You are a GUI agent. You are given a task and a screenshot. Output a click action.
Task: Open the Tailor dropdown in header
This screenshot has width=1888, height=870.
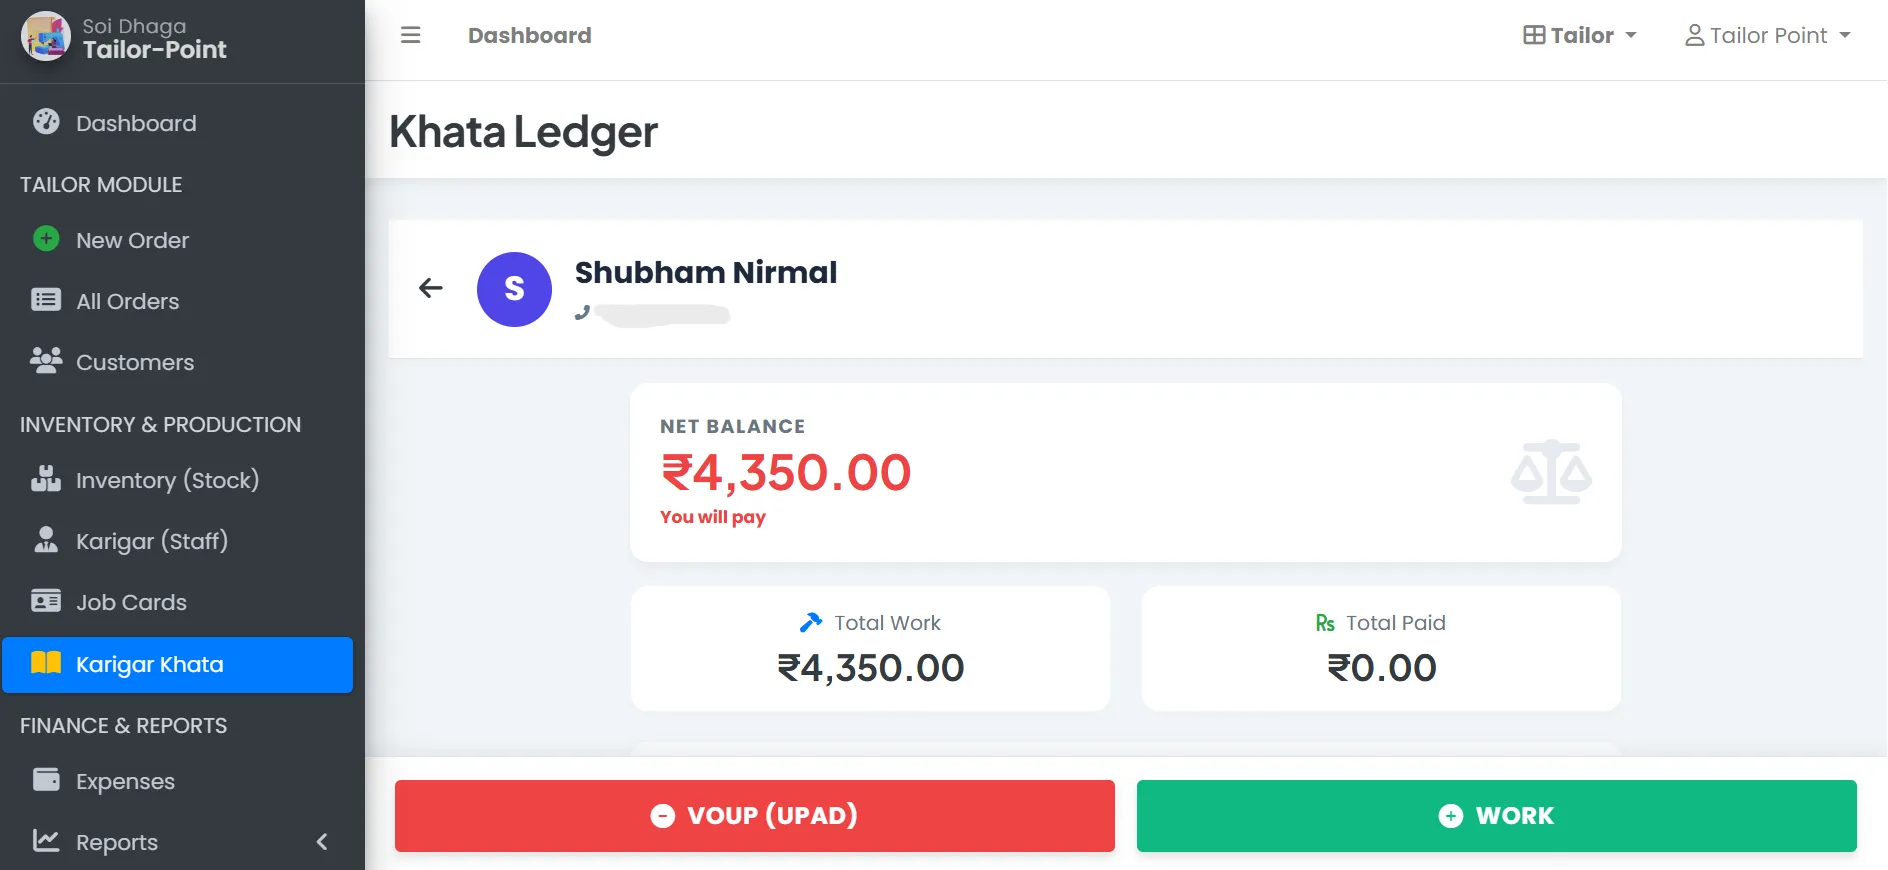coord(1580,36)
